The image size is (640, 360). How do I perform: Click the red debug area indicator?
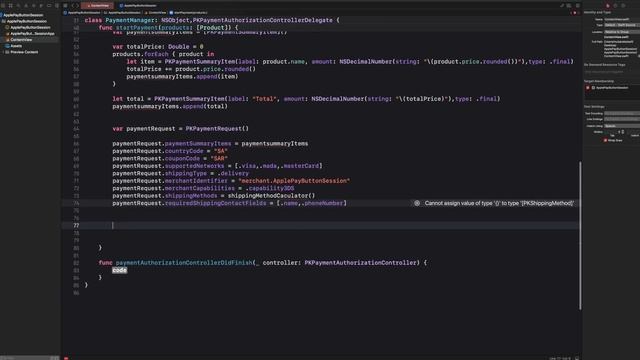(66, 358)
